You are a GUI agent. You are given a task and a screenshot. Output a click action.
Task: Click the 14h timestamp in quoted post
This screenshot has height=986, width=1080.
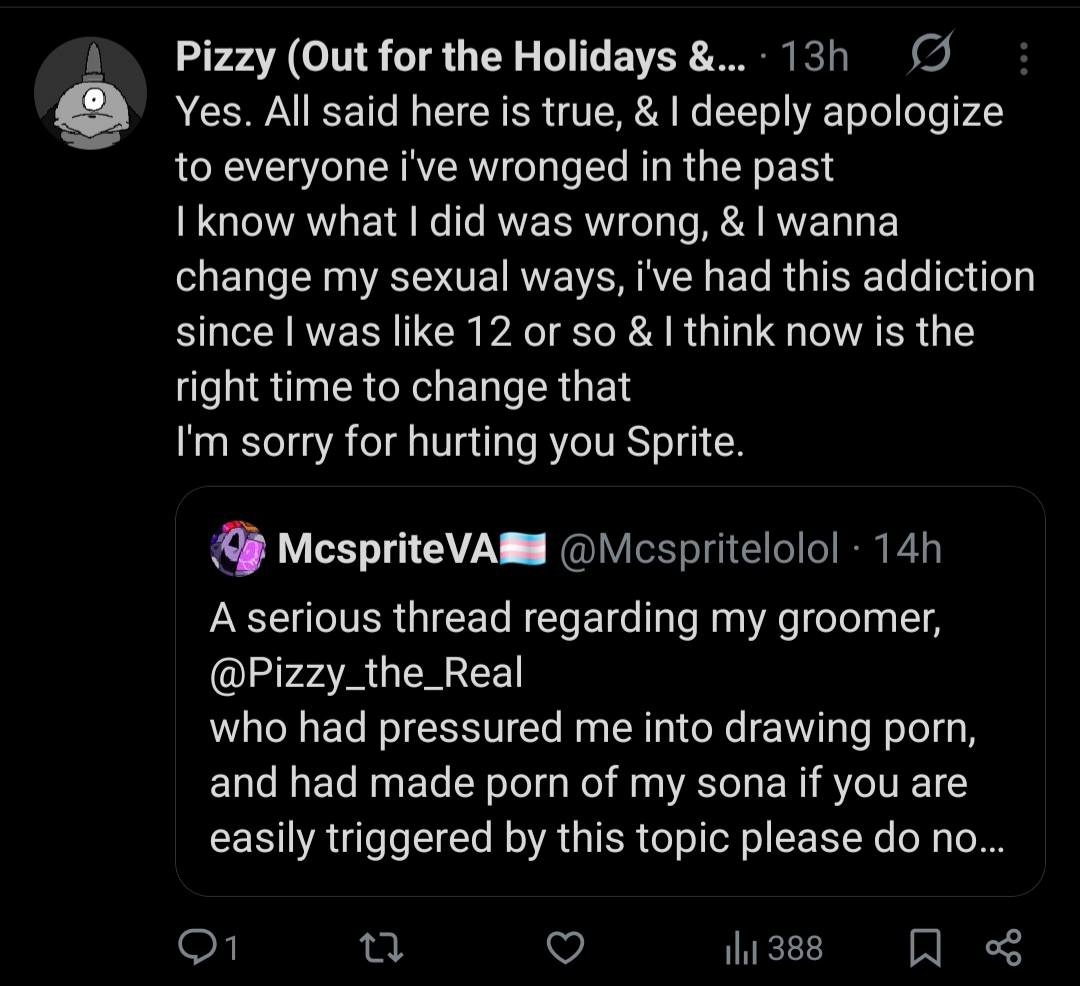(x=907, y=548)
